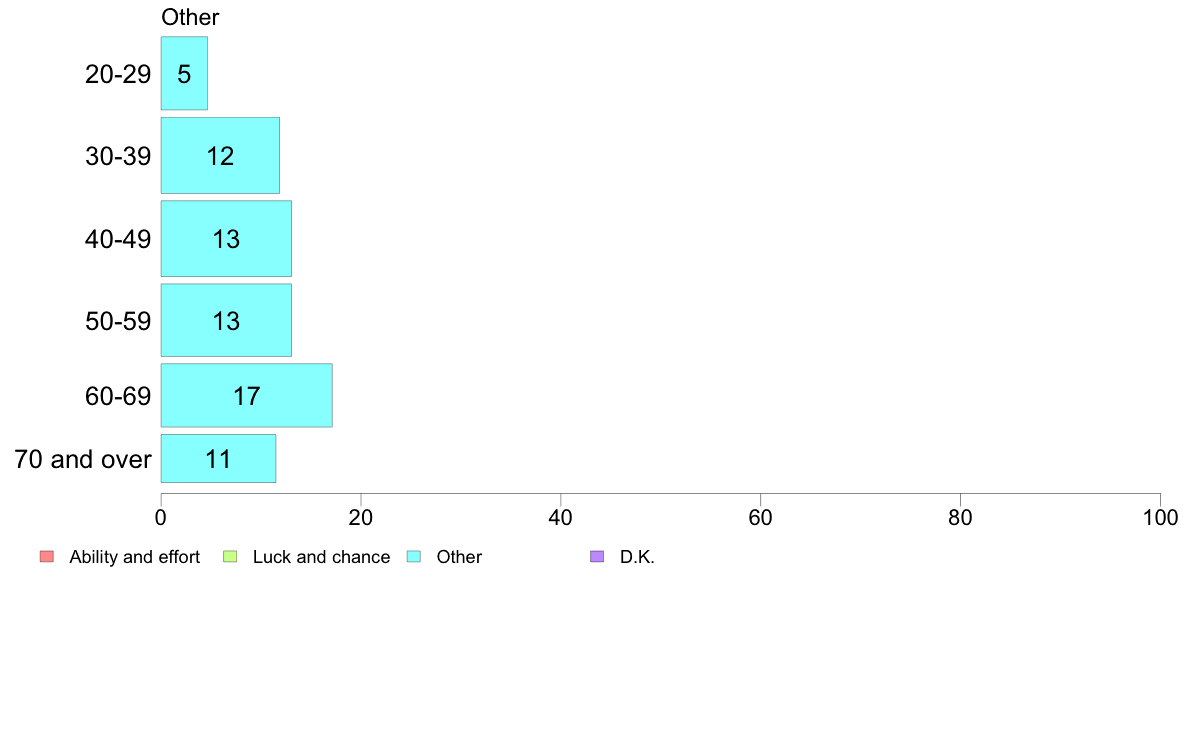The width and height of the screenshot is (1188, 736).
Task: Click the 20-29 bar showing 5
Action: pos(184,74)
